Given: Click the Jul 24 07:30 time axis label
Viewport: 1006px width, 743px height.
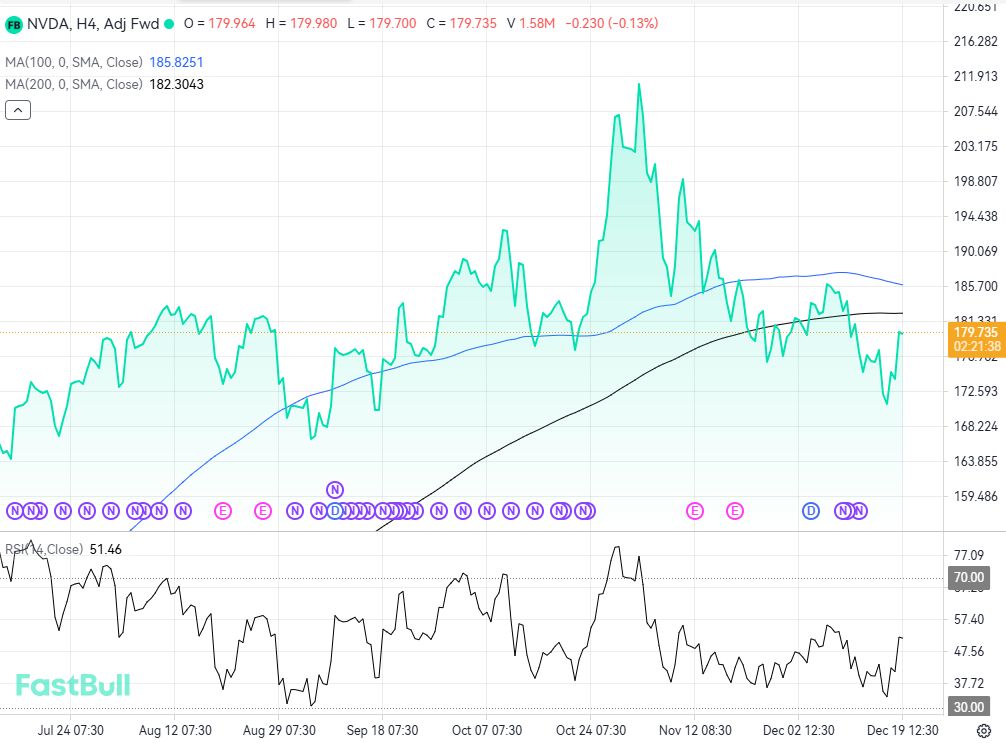Looking at the screenshot, I should click(x=70, y=731).
